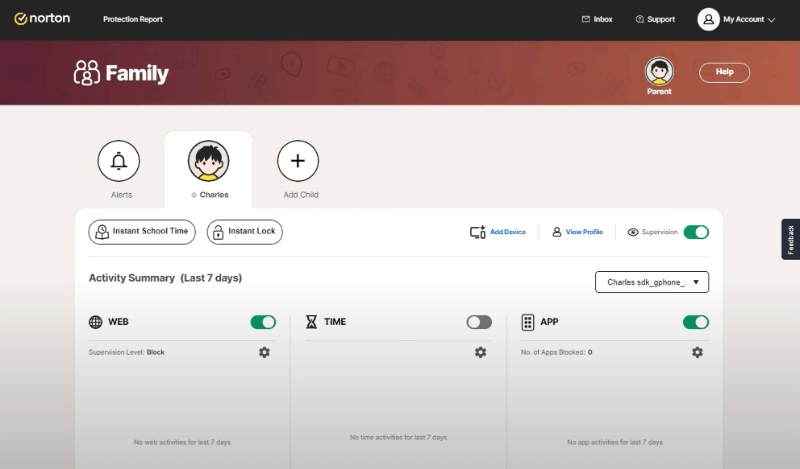Image resolution: width=800 pixels, height=469 pixels.
Task: Click the Support question mark icon
Action: (639, 19)
